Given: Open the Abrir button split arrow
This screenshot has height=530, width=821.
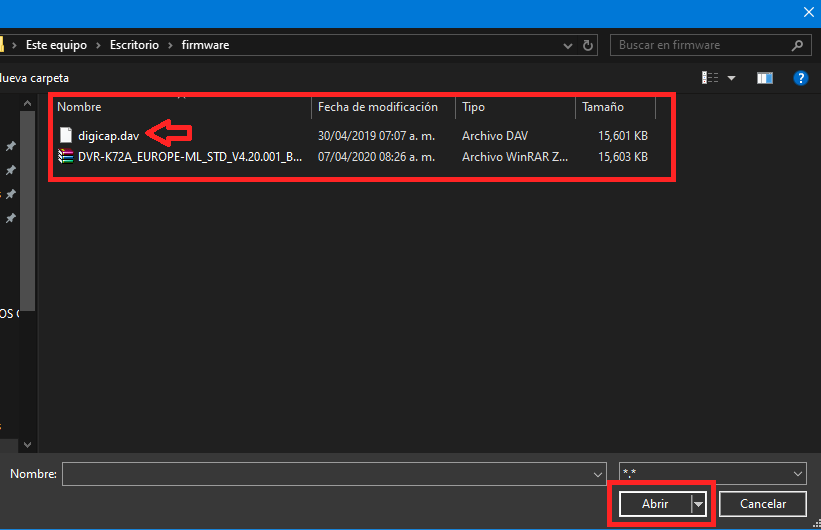Looking at the screenshot, I should tap(698, 504).
